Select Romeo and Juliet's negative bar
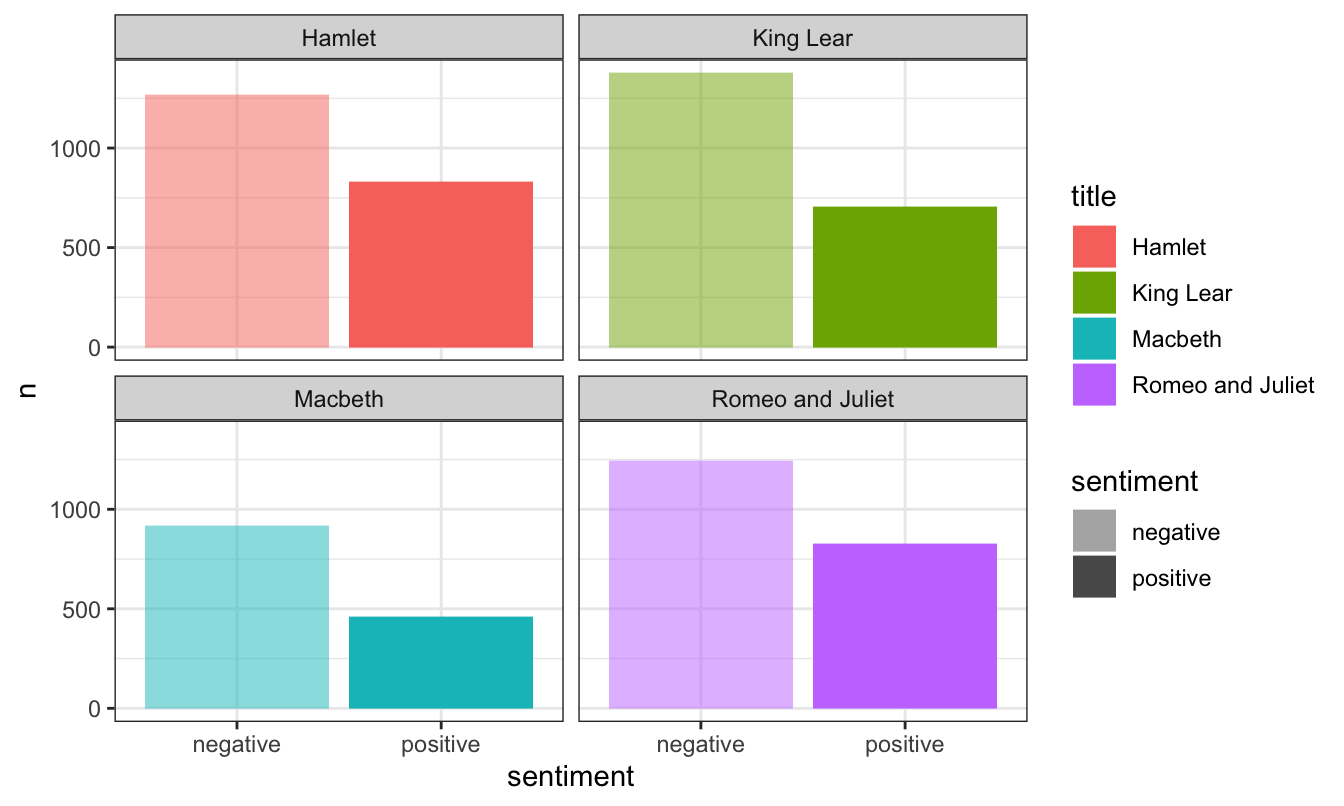Screen dimensions: 1344x806 (x=700, y=584)
